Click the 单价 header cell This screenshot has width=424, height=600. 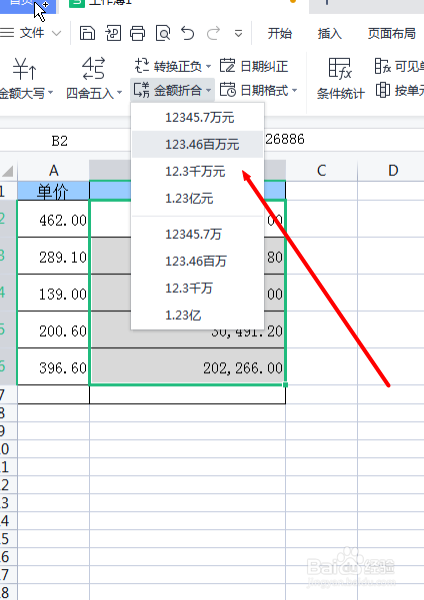click(53, 191)
